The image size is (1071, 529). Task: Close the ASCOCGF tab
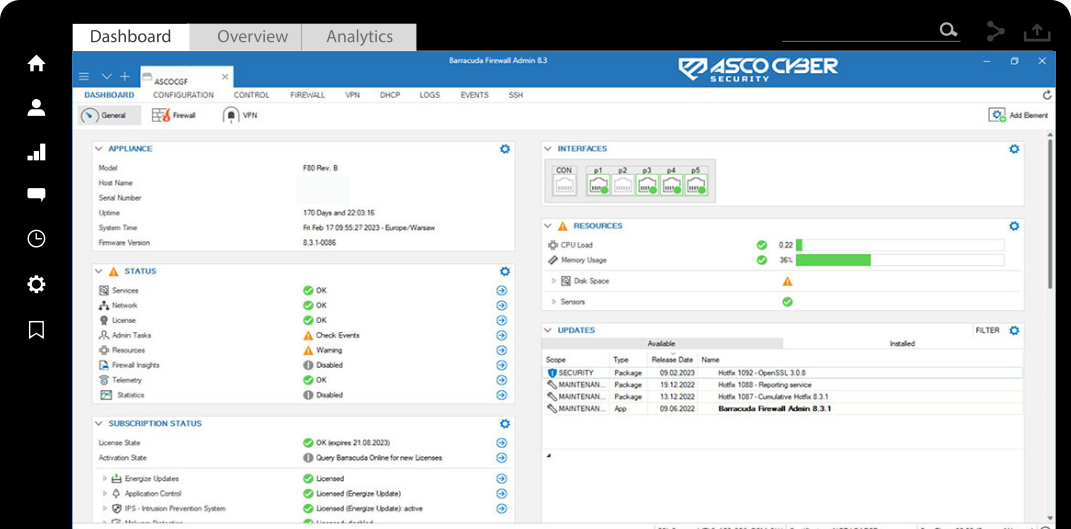[x=225, y=77]
